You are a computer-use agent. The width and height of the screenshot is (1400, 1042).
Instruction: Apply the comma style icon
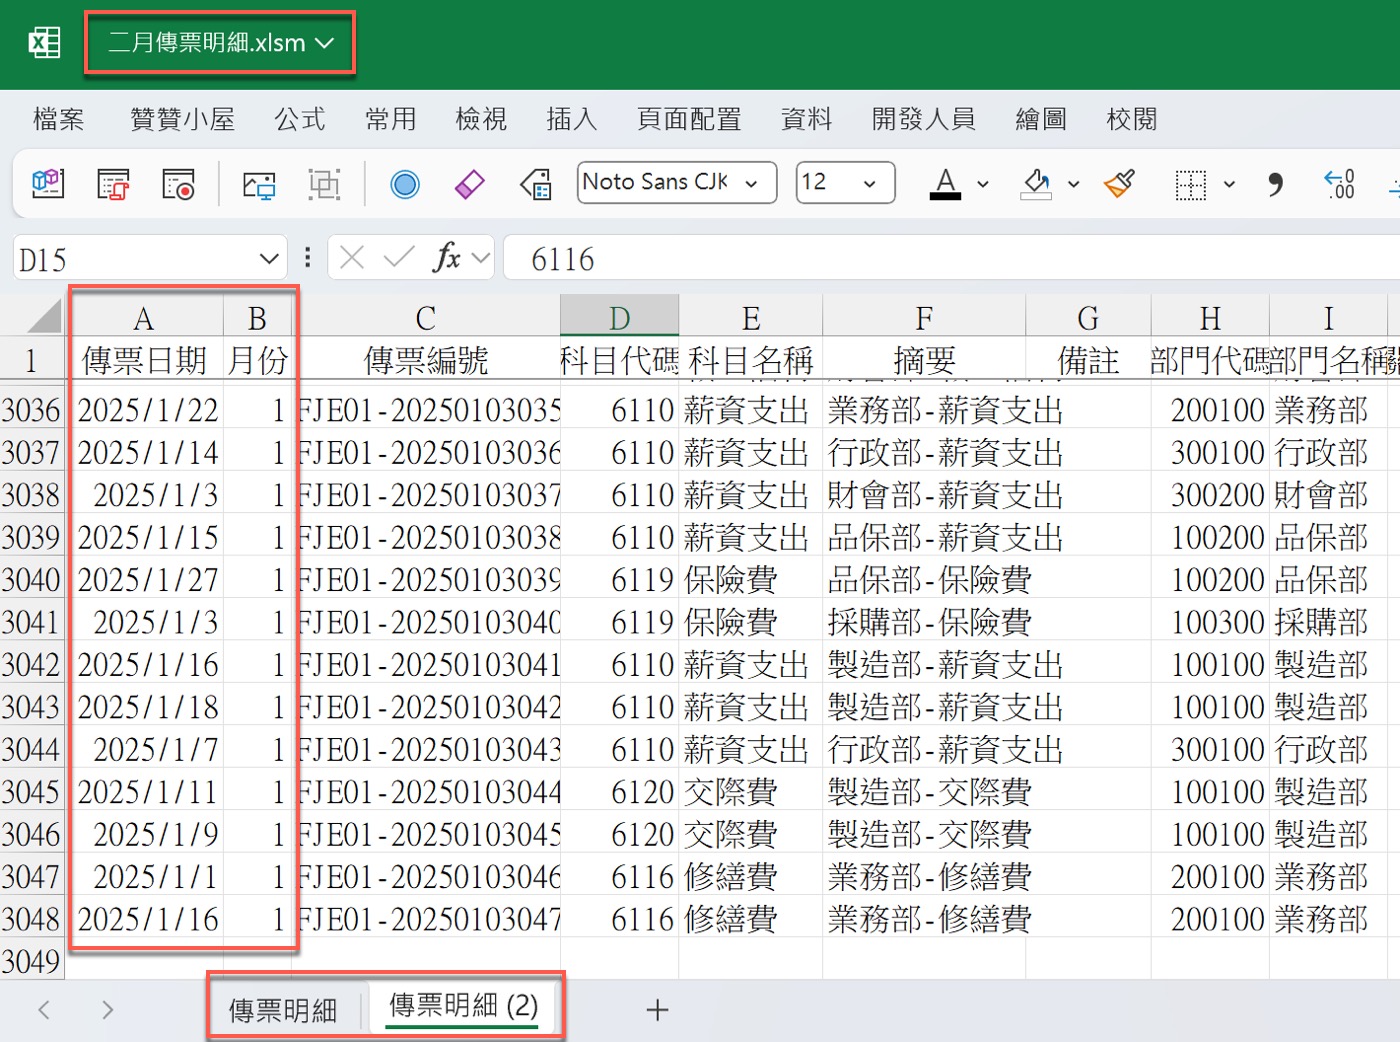(1275, 184)
